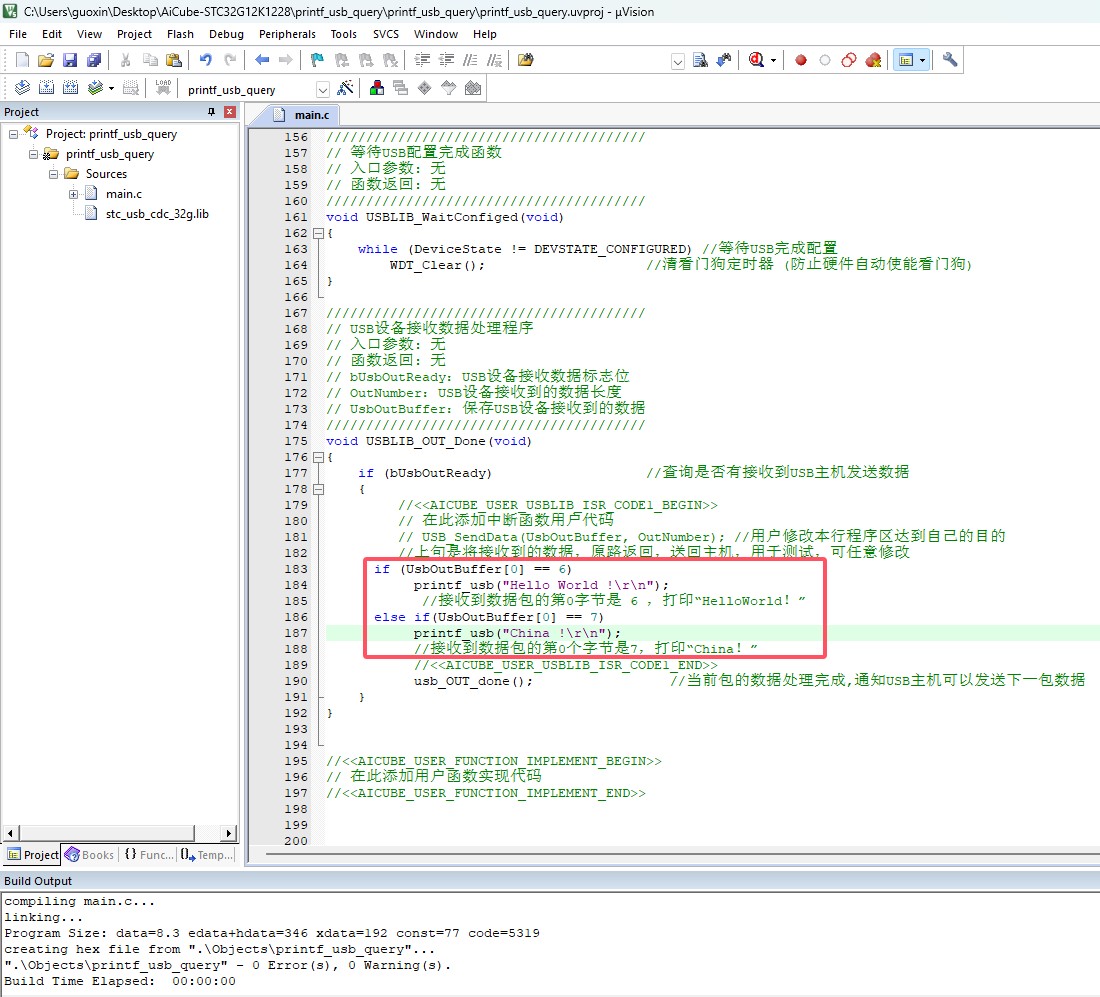Open the window view dropdown arrow
The width and height of the screenshot is (1100, 997).
coord(923,61)
